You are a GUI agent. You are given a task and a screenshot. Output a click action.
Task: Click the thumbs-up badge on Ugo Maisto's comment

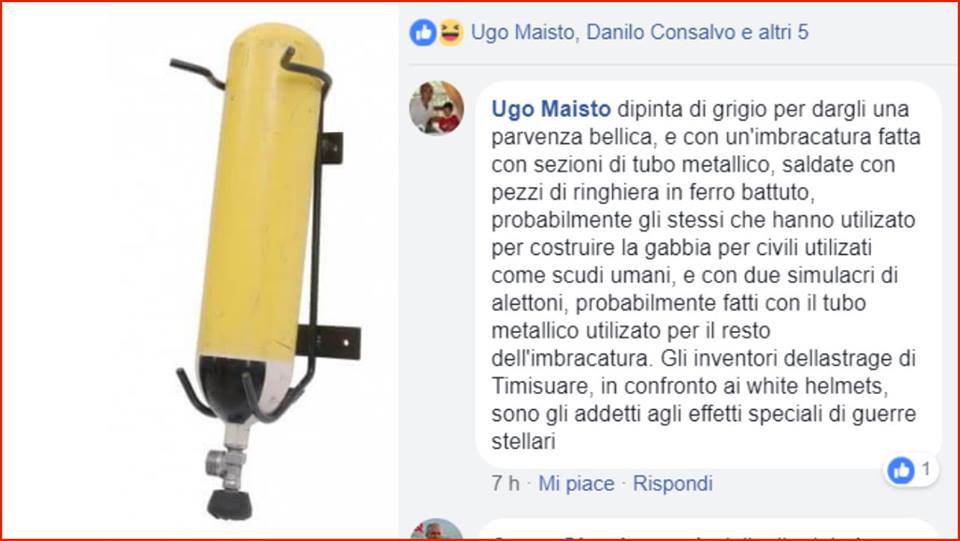point(901,471)
